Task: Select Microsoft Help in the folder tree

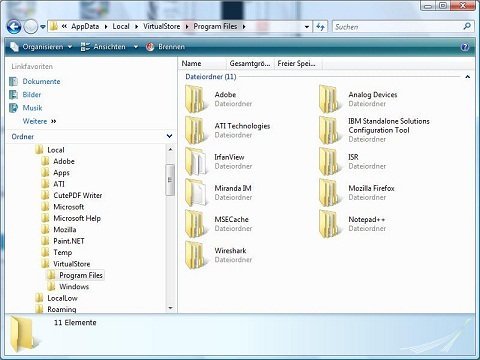Action: click(77, 218)
